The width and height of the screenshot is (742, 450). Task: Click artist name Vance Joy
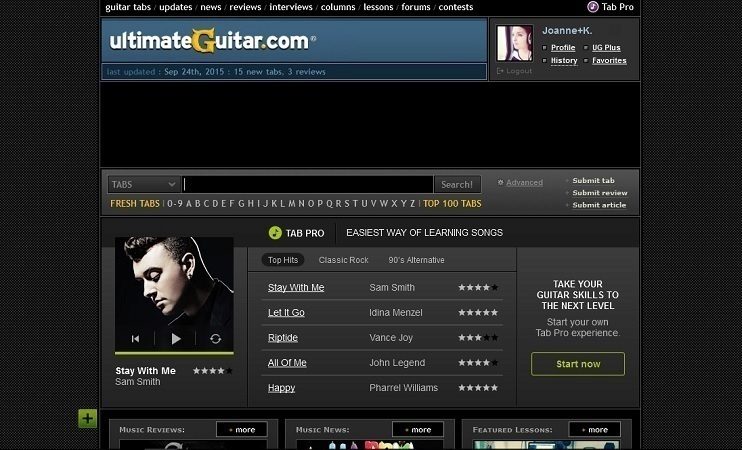[x=391, y=337]
